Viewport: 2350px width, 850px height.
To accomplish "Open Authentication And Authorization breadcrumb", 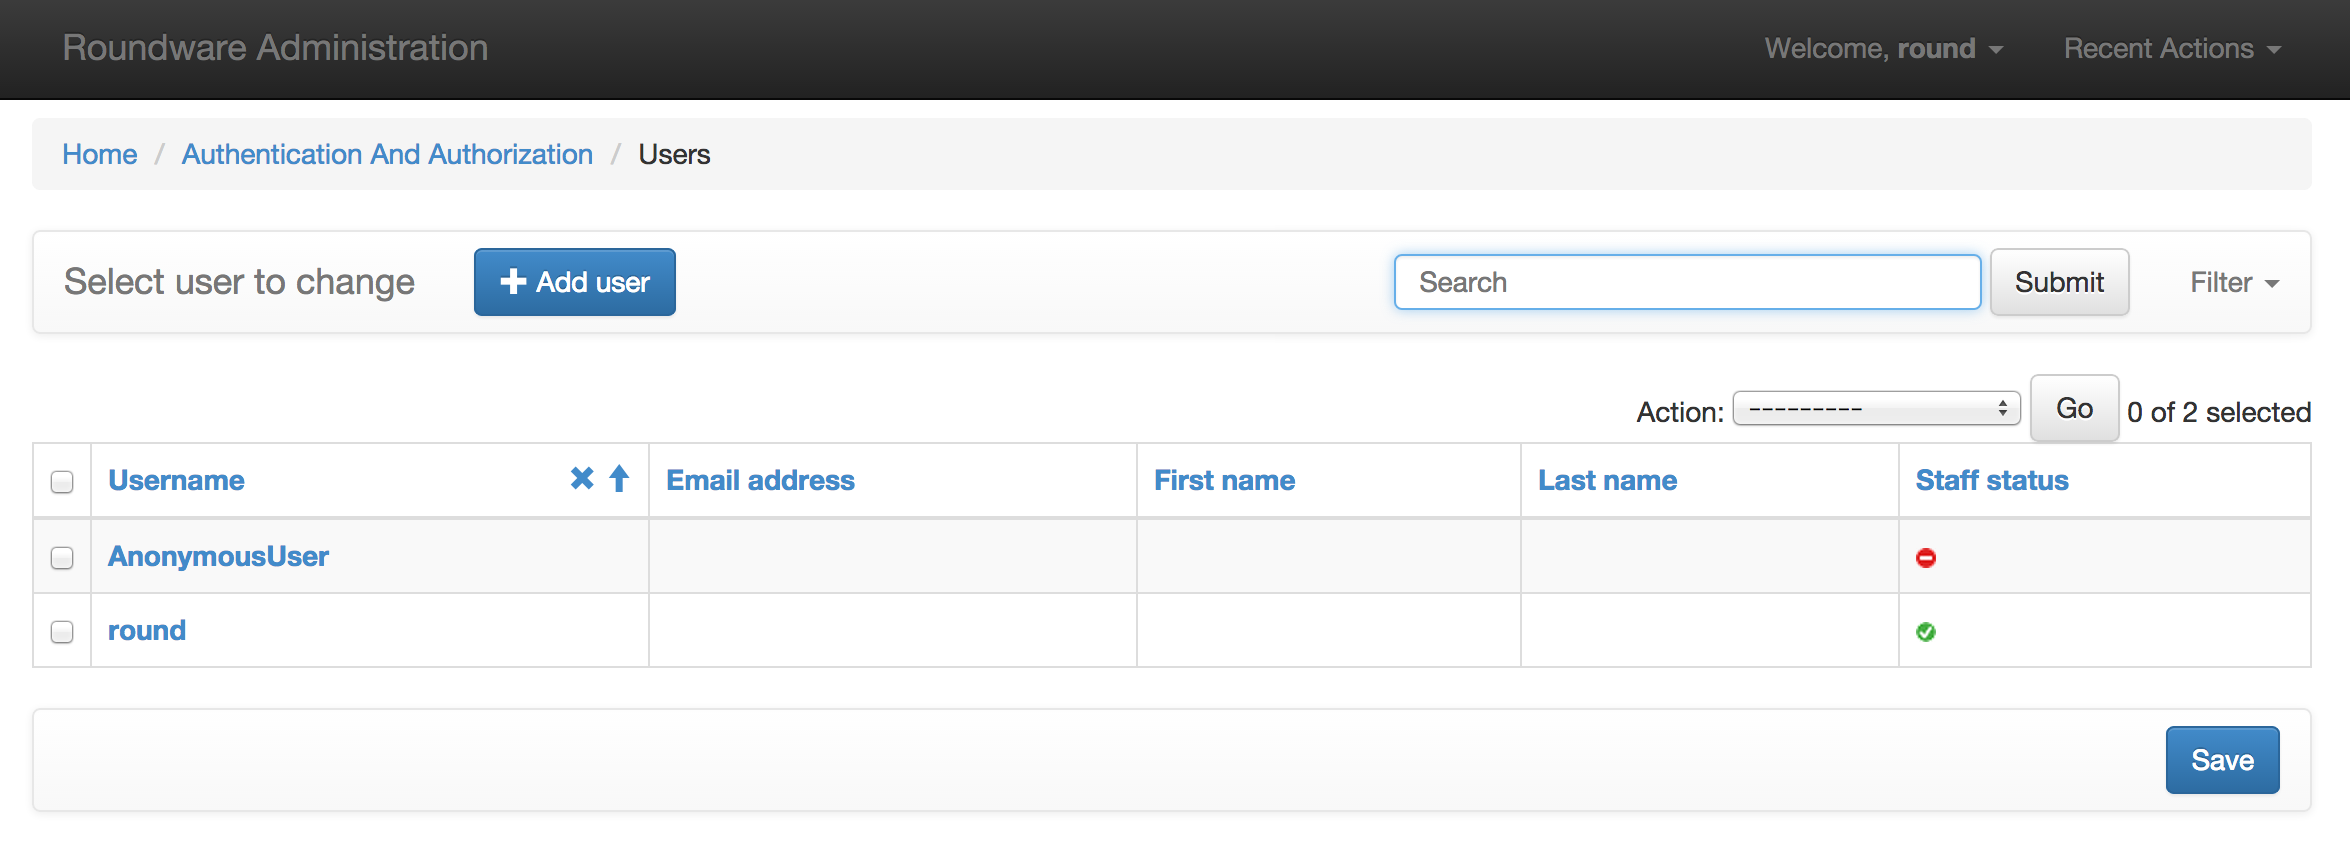I will pos(387,154).
